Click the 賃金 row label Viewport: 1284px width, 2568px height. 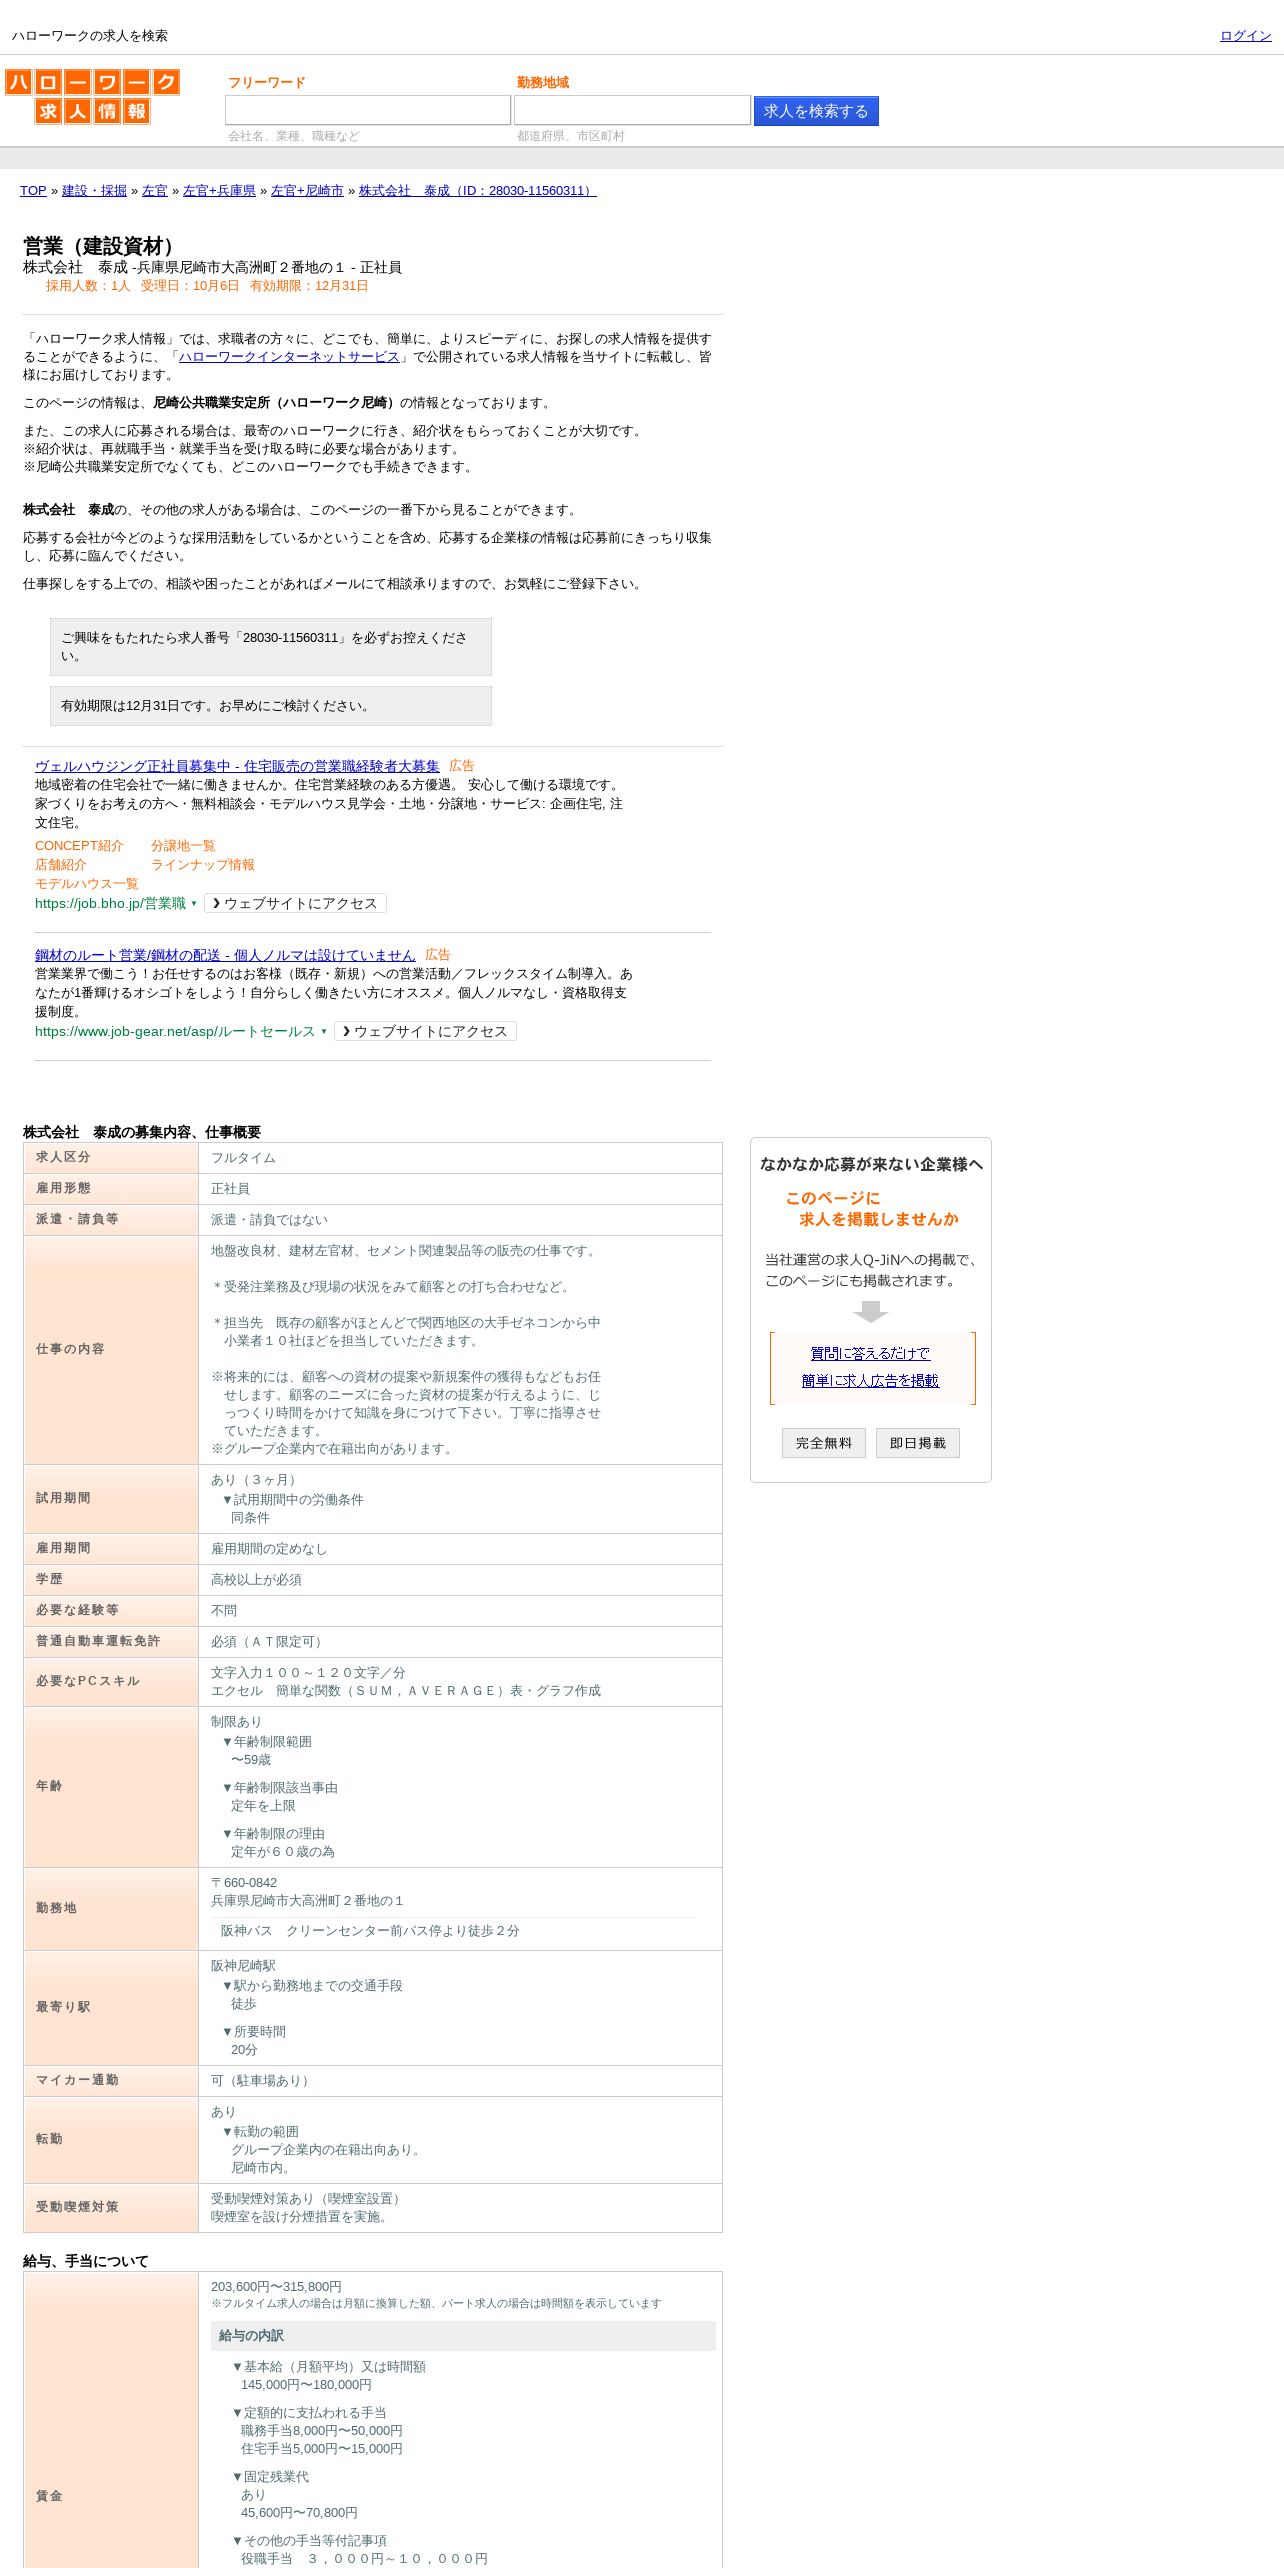49,2496
